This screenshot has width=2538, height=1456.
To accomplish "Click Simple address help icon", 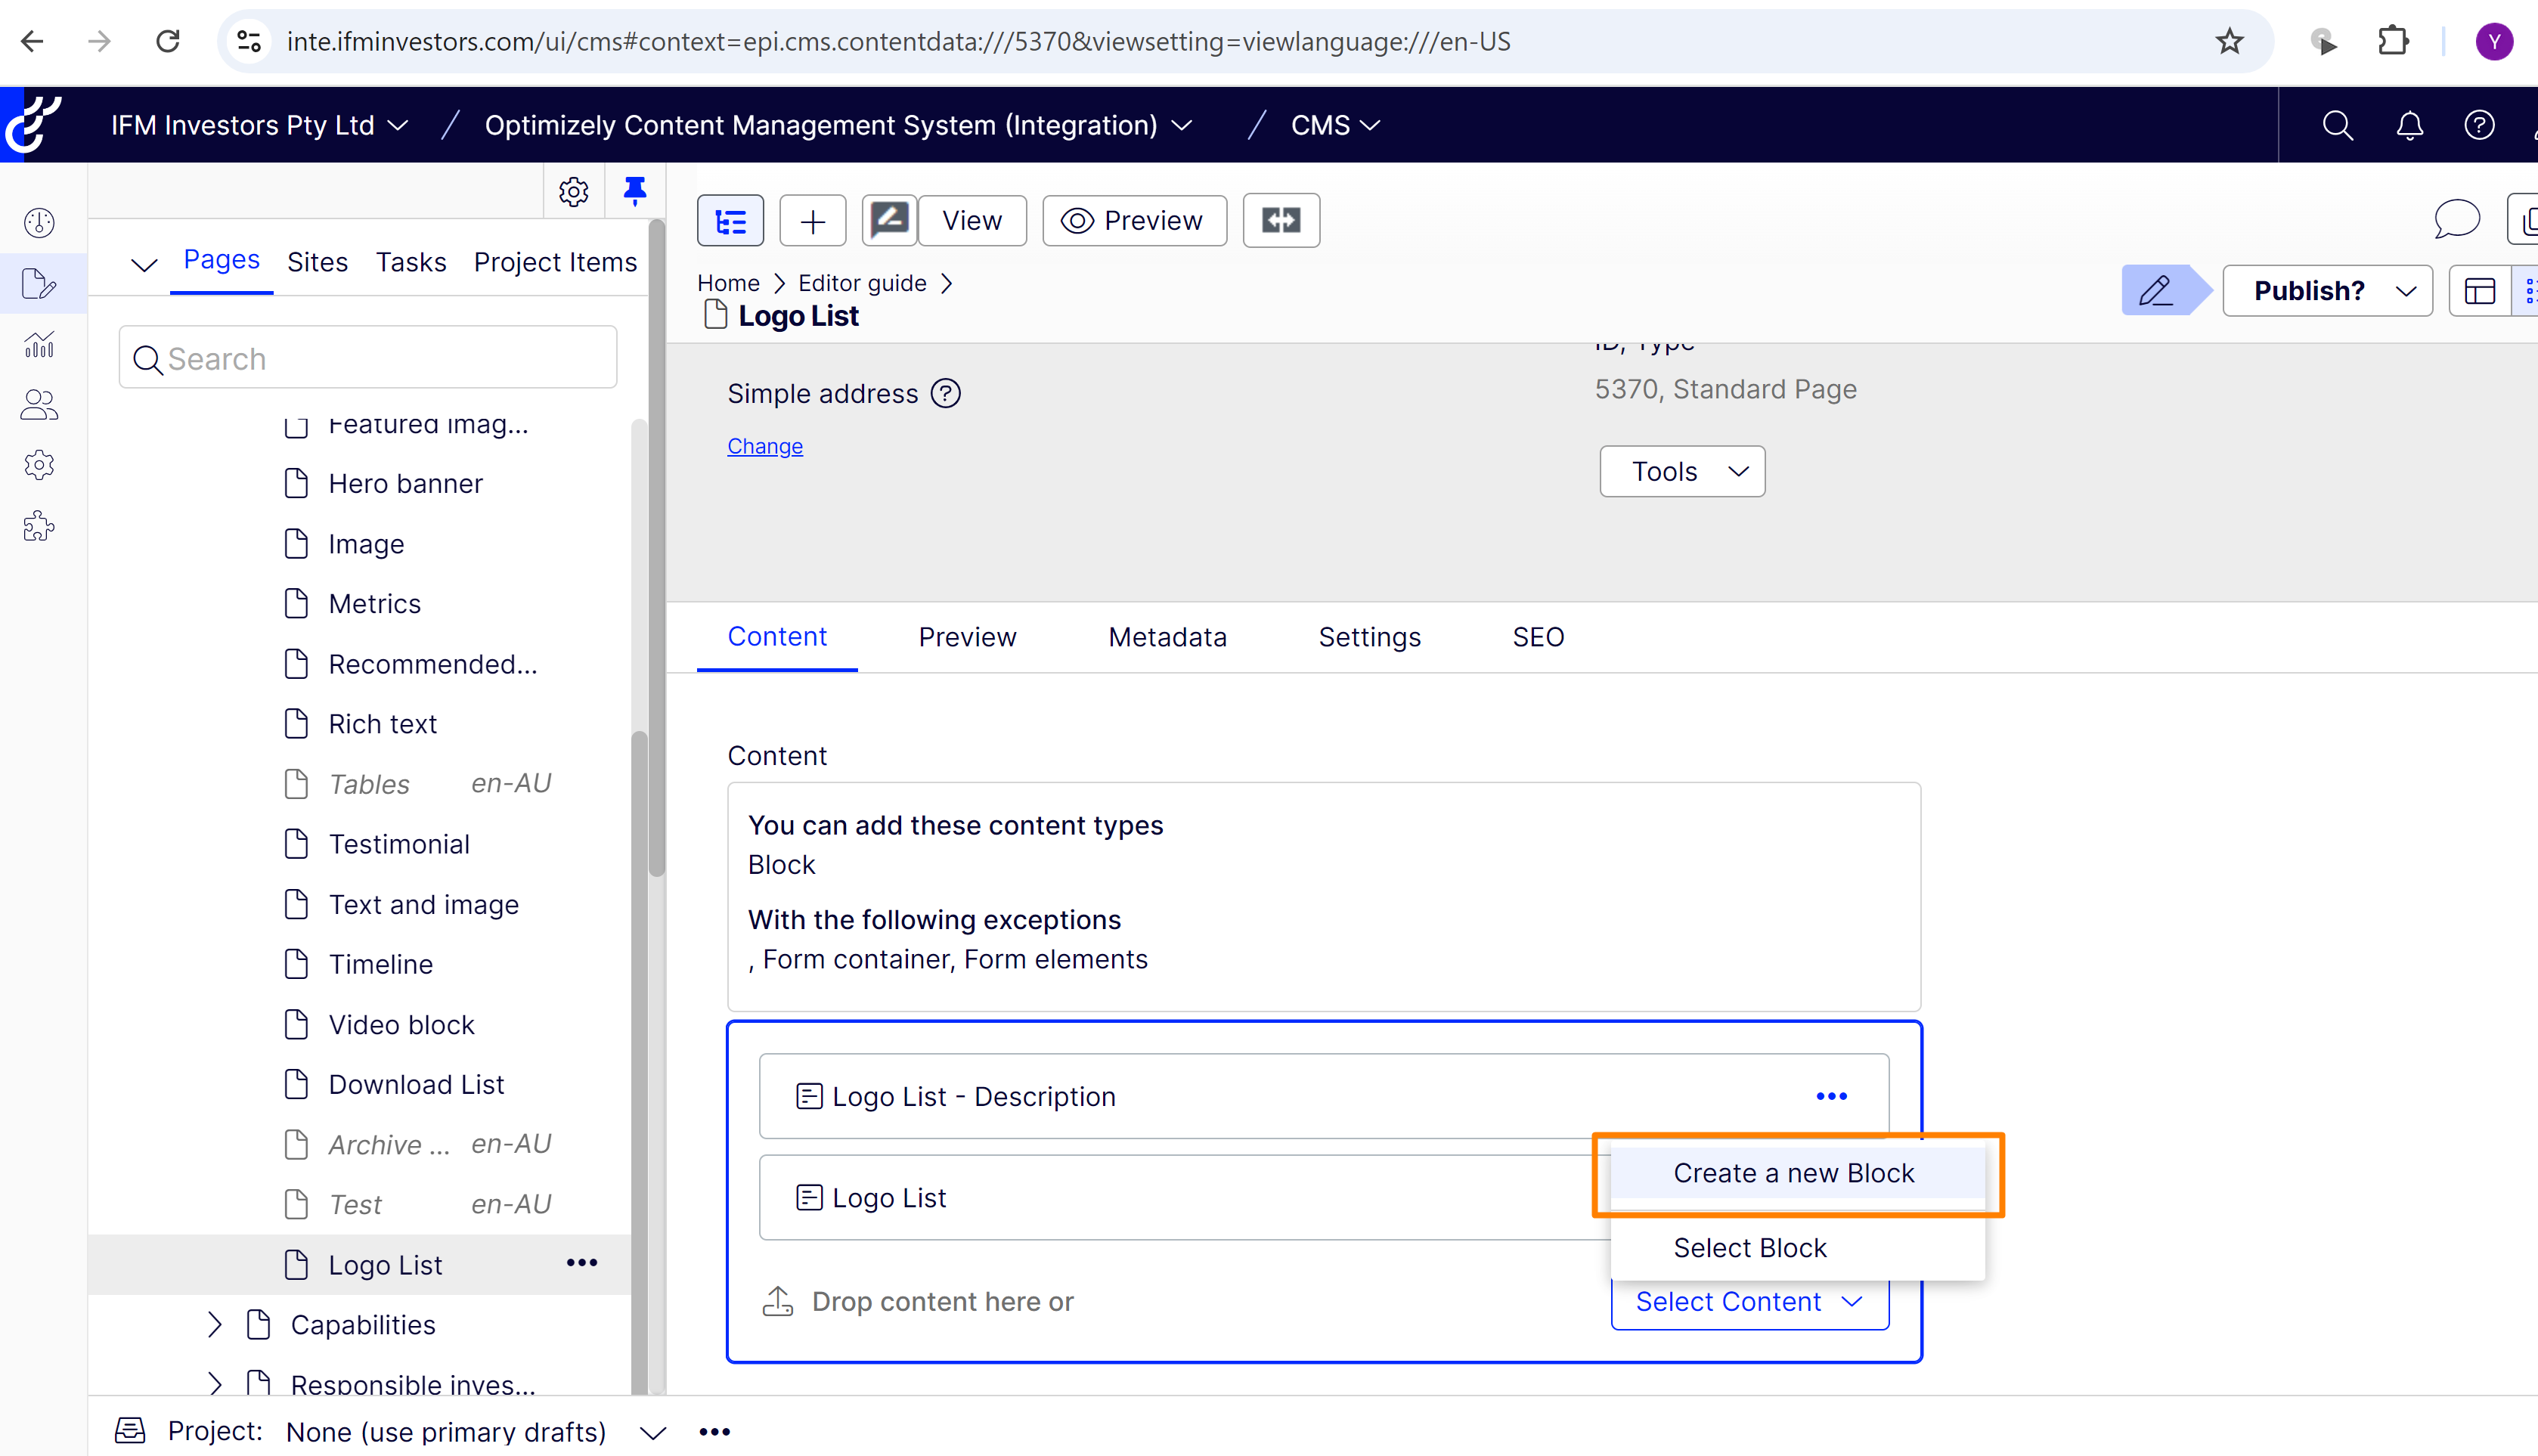I will (945, 394).
